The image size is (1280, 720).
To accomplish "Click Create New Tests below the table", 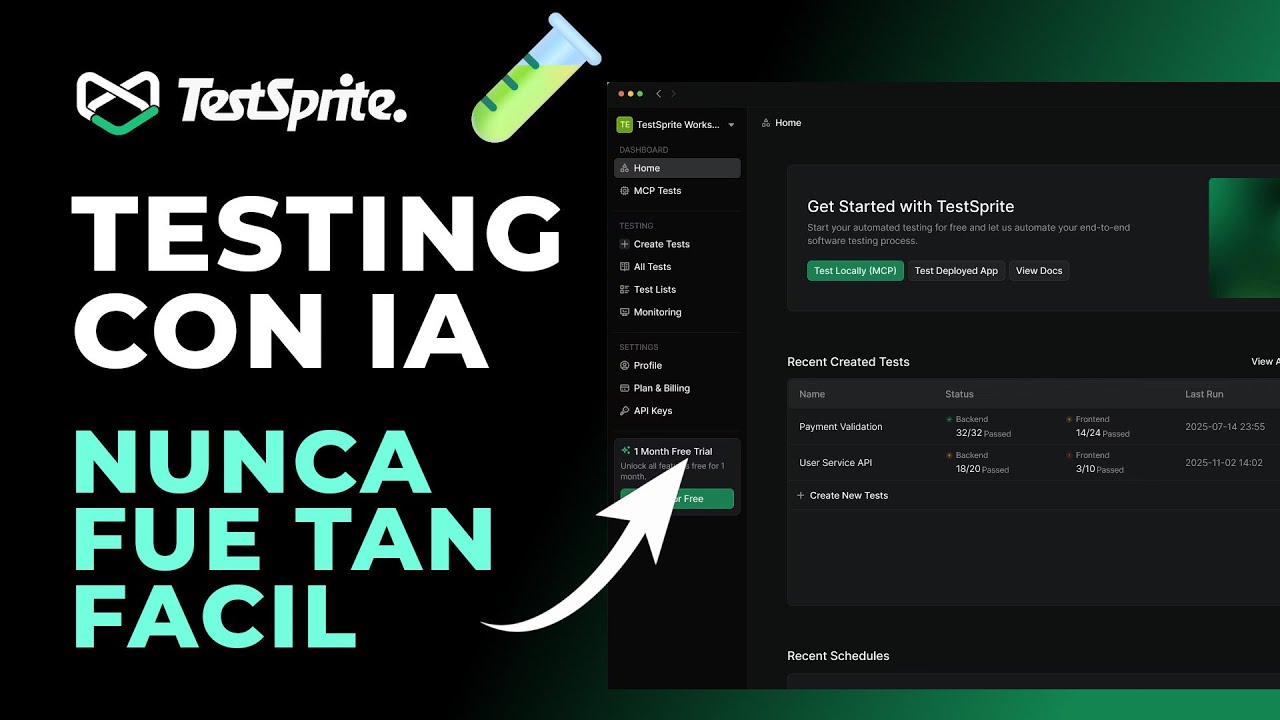I will (842, 496).
